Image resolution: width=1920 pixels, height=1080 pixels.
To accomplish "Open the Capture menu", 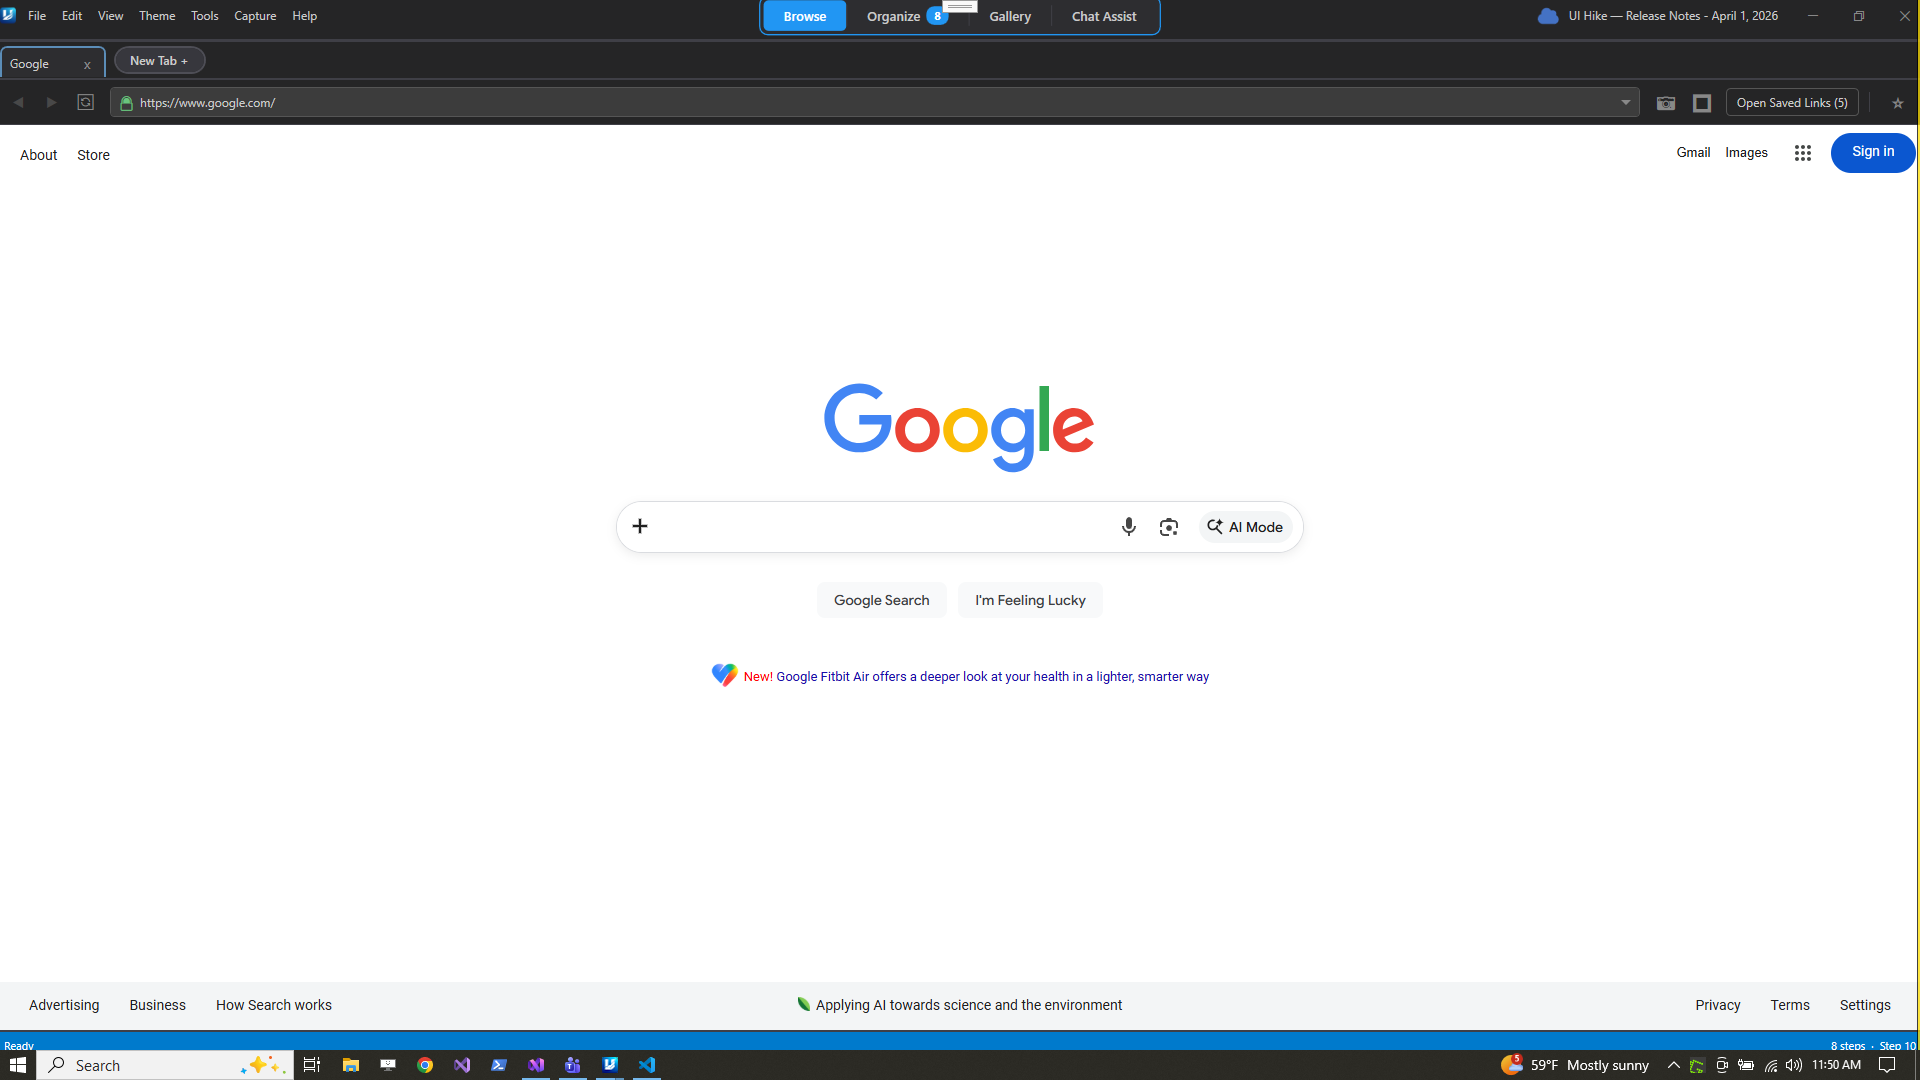I will pos(255,16).
